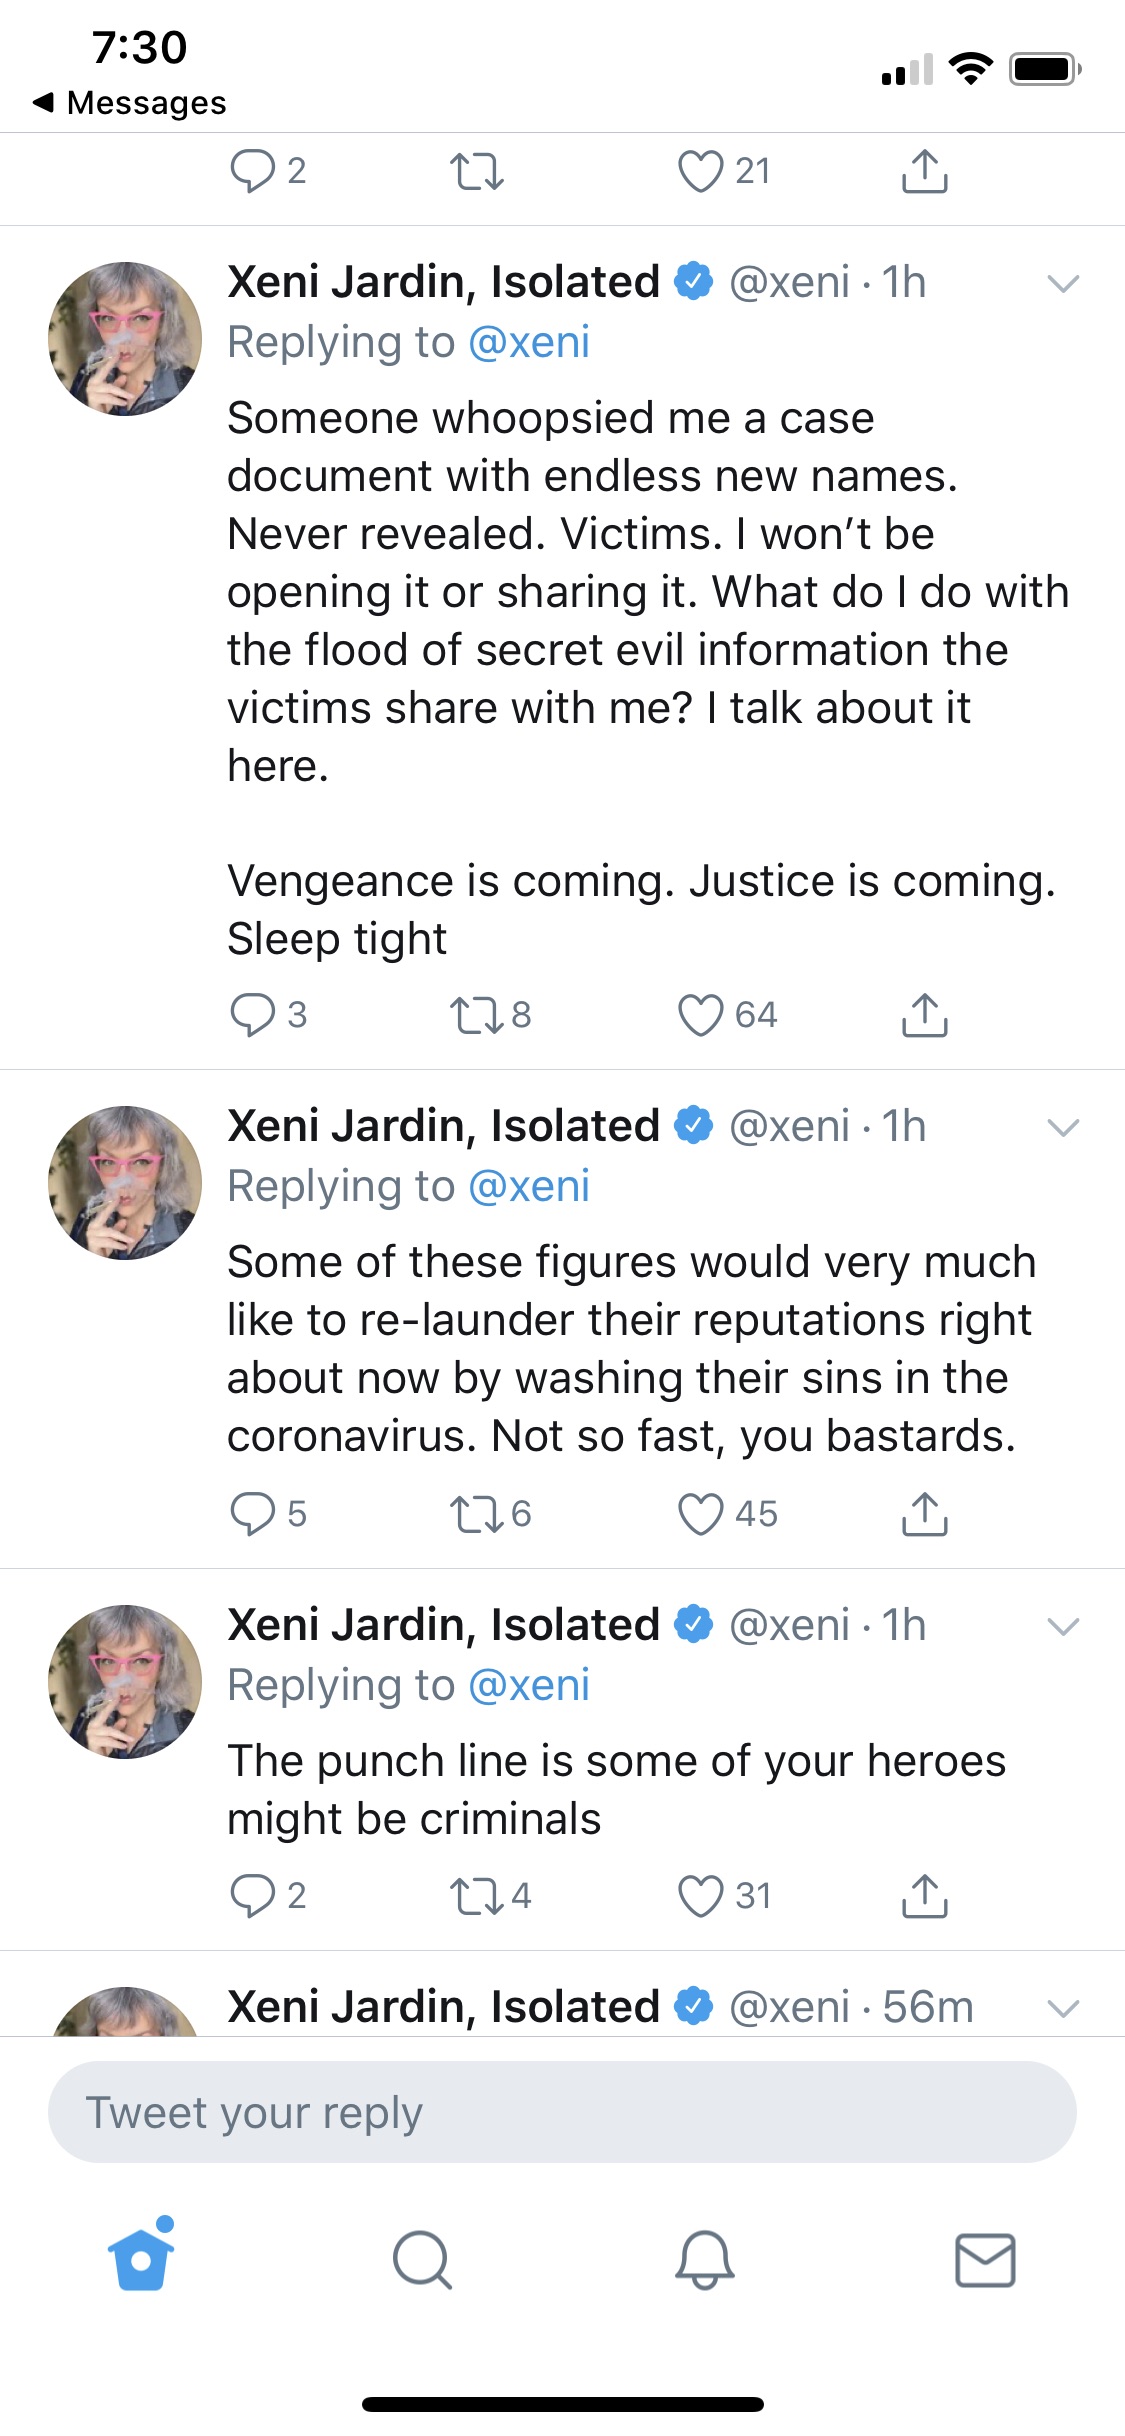The height and width of the screenshot is (2436, 1125).
Task: Share the "heroes might be criminals" tweet
Action: (x=924, y=1896)
